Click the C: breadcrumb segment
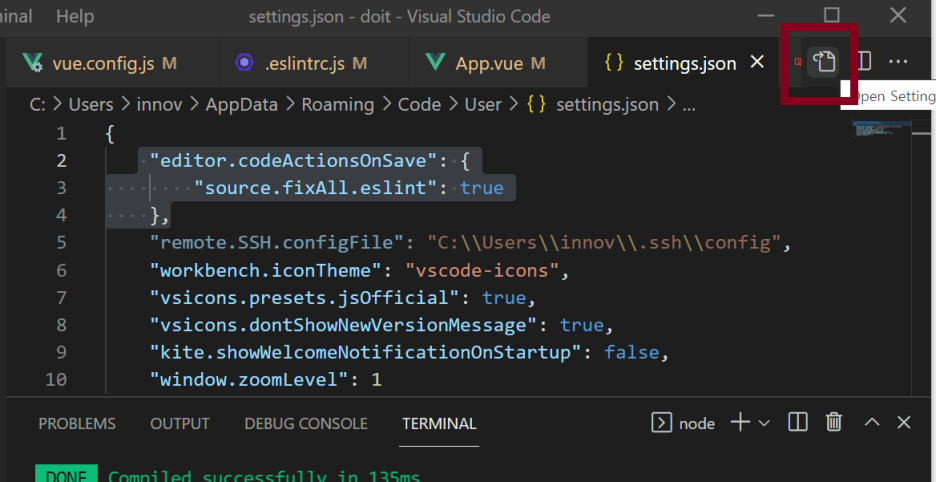 point(38,105)
